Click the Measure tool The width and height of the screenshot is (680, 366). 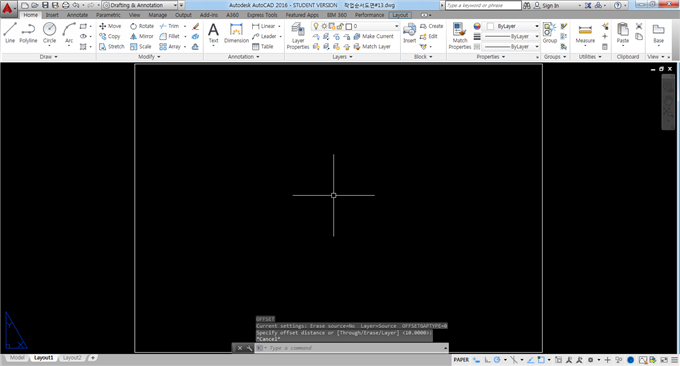(585, 35)
